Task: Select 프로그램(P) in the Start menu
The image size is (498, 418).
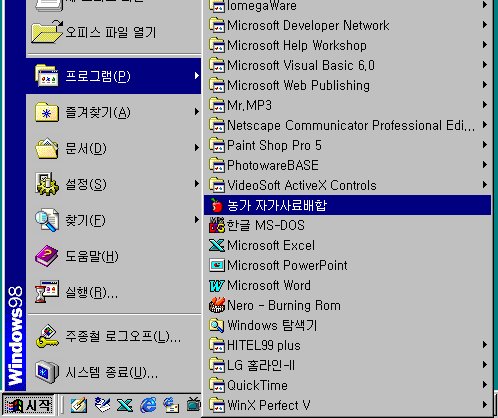Action: [x=114, y=76]
